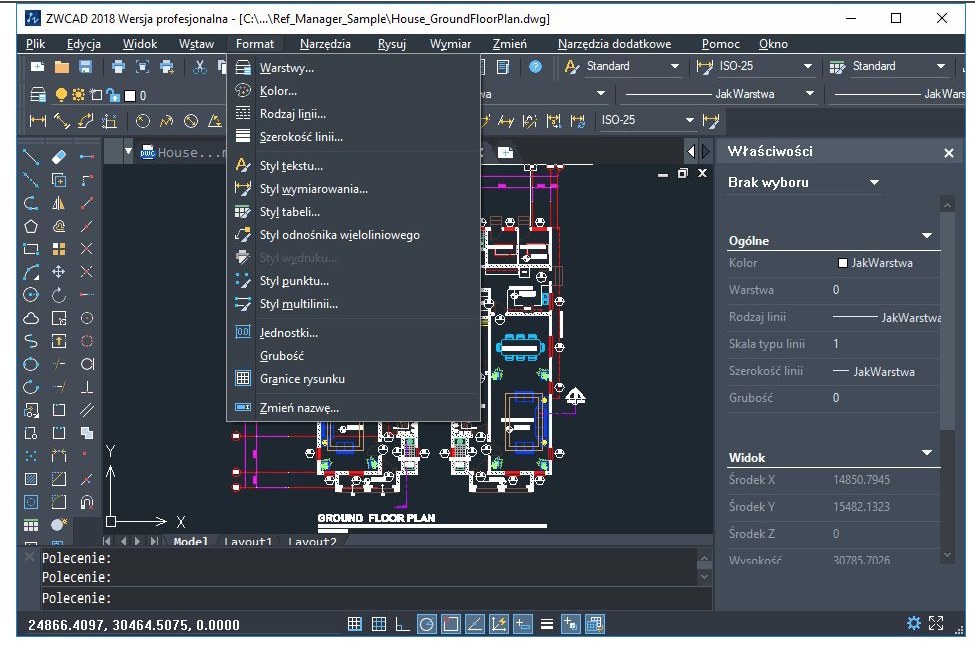
Task: Open the 'Brak wyboru' selection dropdown
Action: 874,183
